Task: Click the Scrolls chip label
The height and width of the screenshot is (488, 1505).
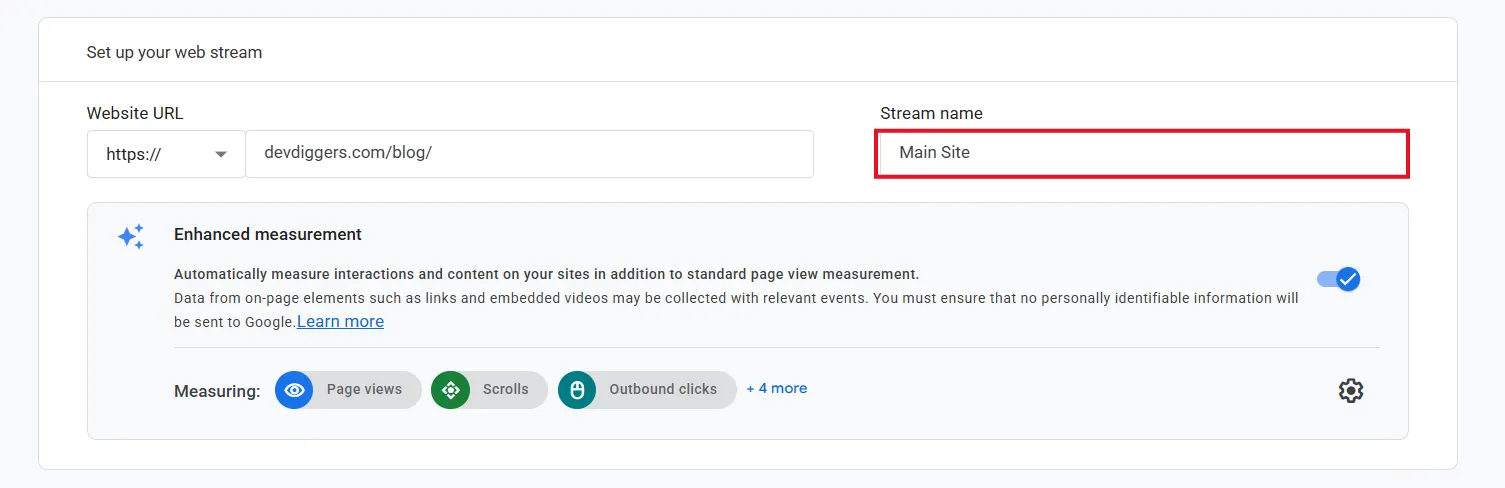Action: 506,389
